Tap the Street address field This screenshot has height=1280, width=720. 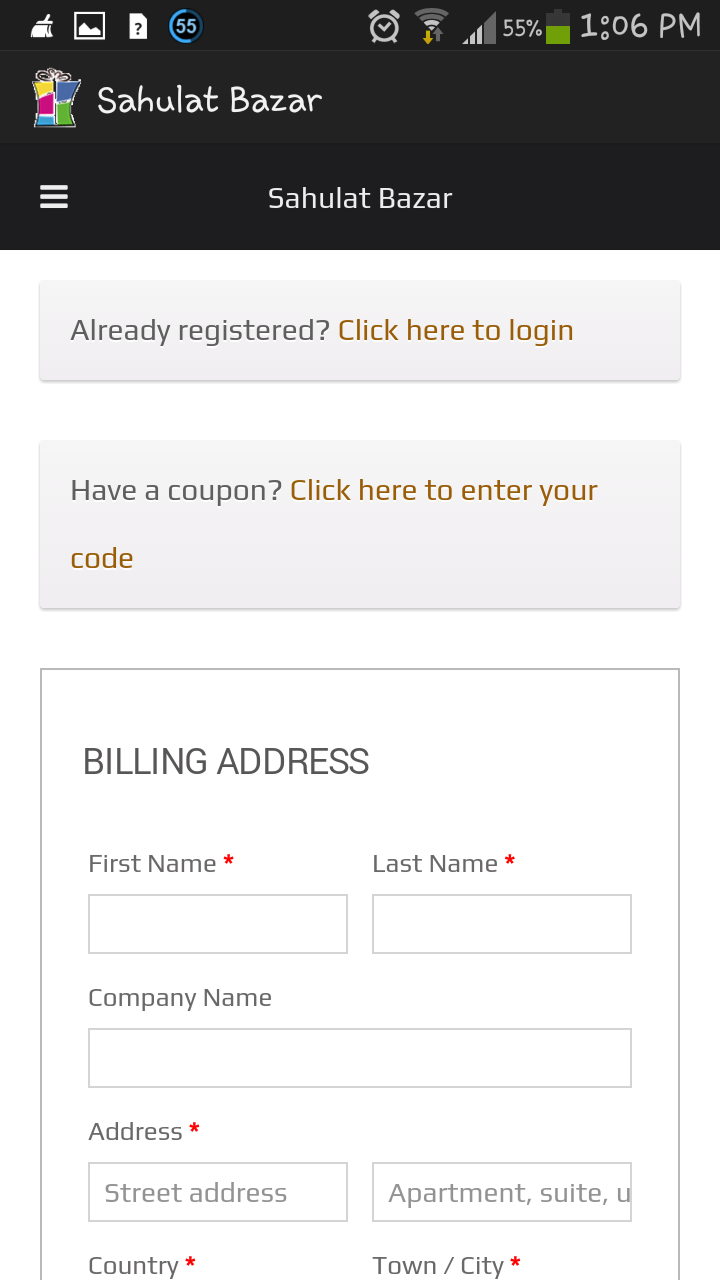click(218, 1192)
